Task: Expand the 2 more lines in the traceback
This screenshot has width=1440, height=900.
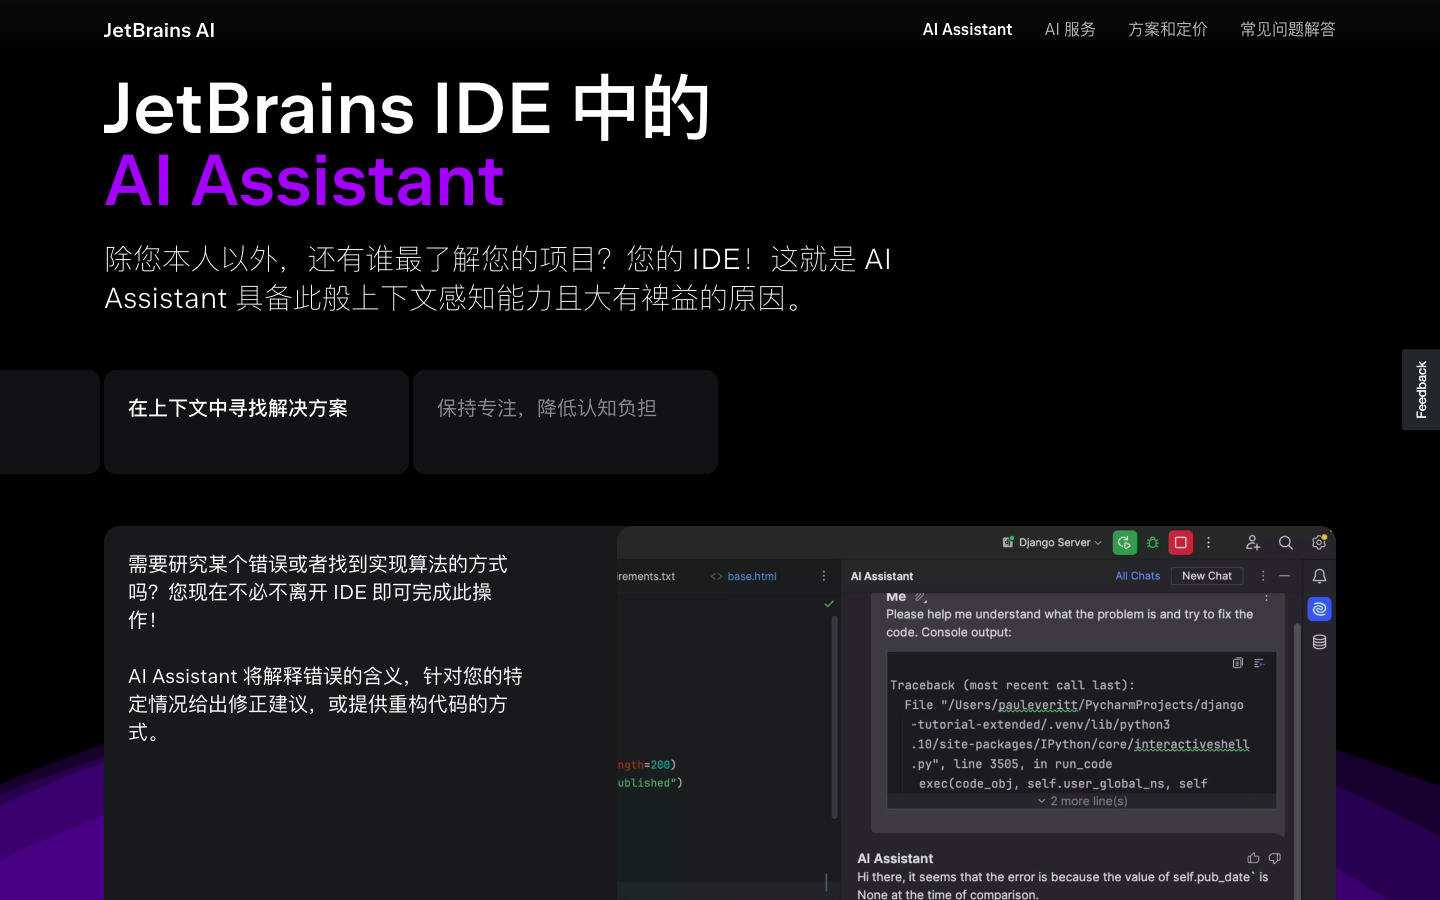Action: 1081,800
